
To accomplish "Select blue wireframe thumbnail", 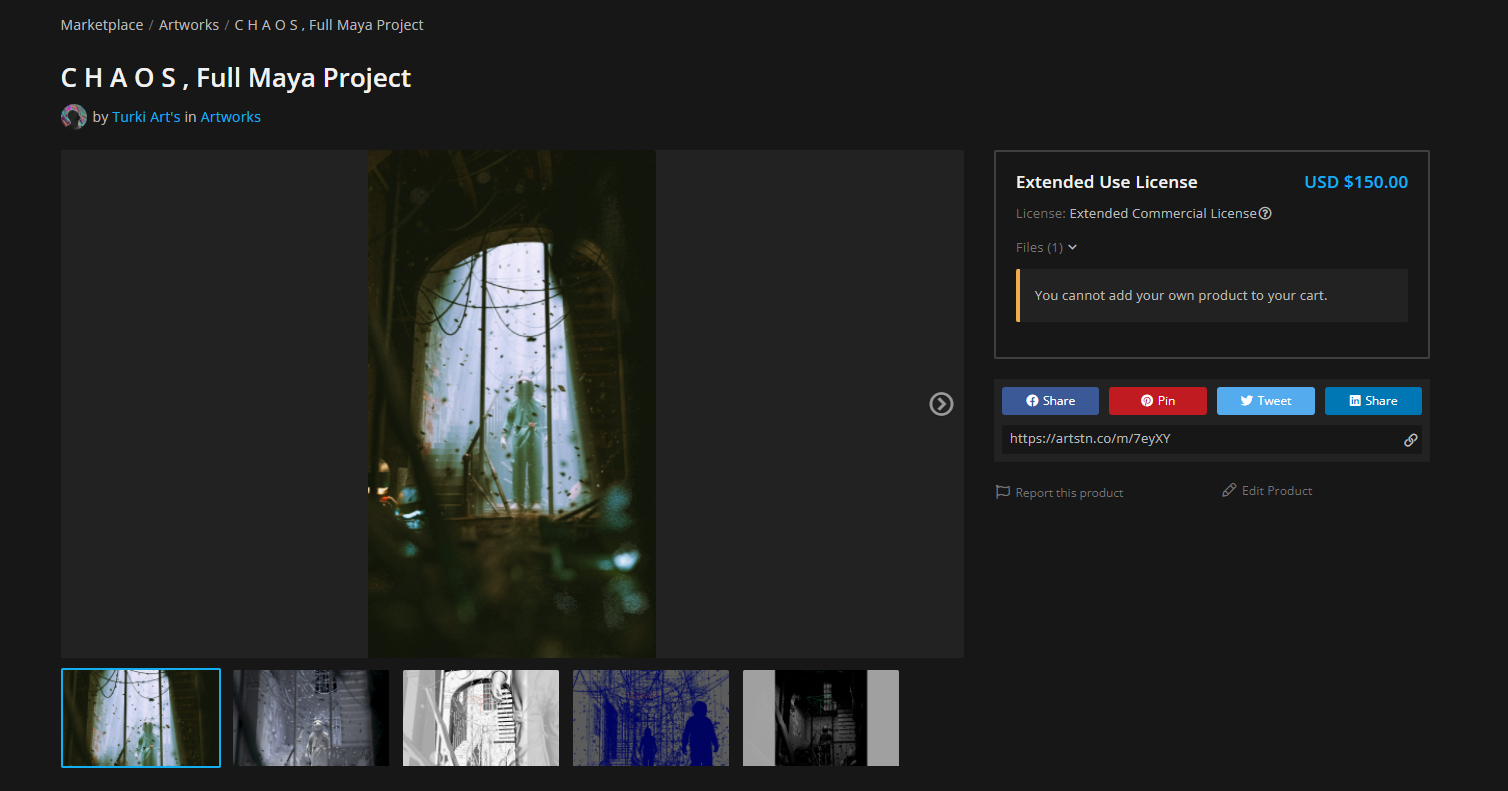I will pyautogui.click(x=651, y=718).
